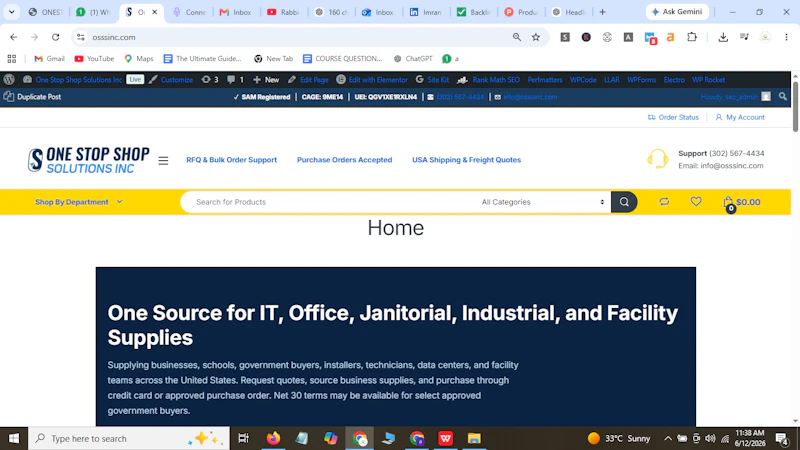Image resolution: width=800 pixels, height=450 pixels.
Task: Open the My Account link
Action: coord(740,117)
